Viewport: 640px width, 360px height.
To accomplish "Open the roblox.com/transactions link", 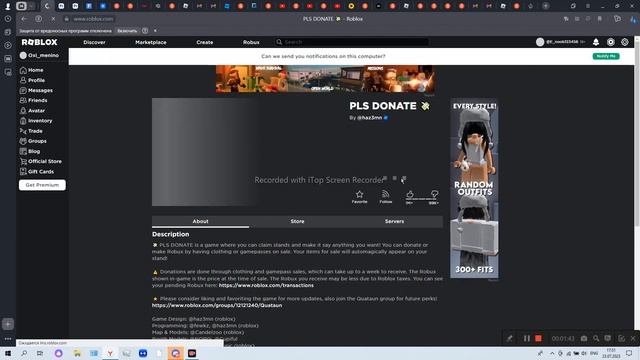I will point(266,286).
